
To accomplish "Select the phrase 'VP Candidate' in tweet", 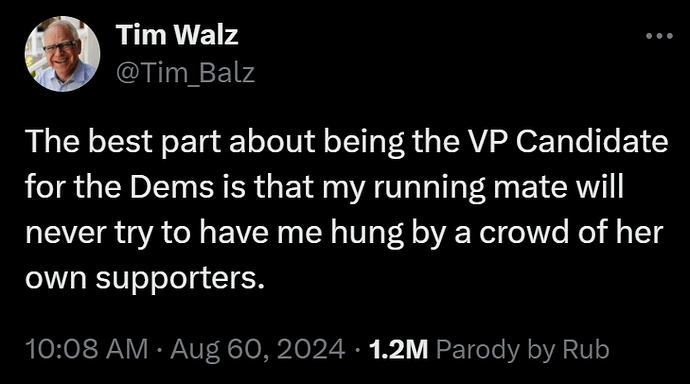I will click(565, 141).
